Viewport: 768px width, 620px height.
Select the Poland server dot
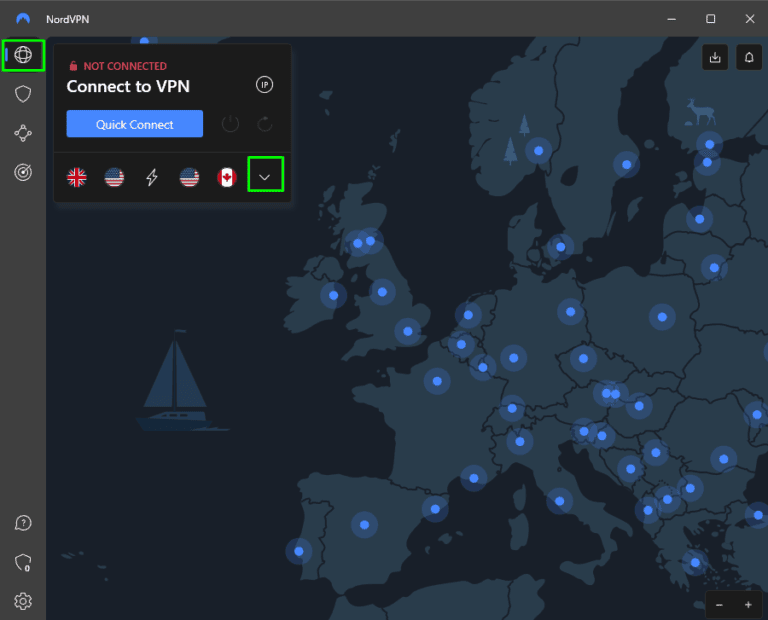(x=662, y=317)
